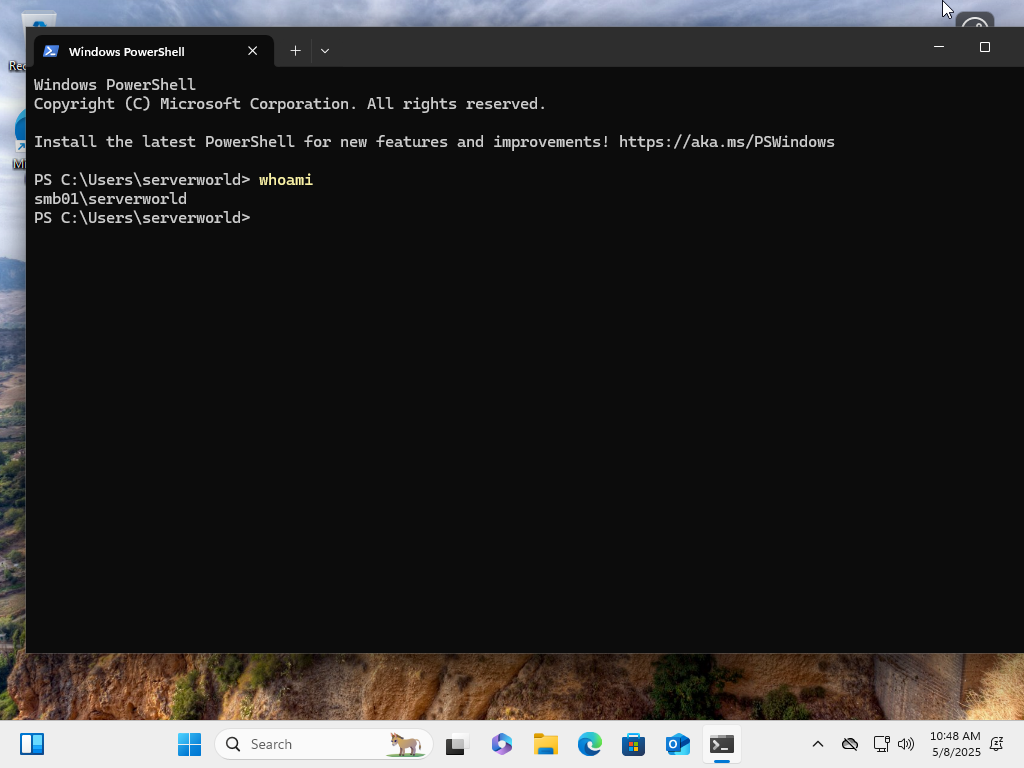This screenshot has height=768, width=1024.
Task: Click the smb01\serverworld output line
Action: point(110,199)
